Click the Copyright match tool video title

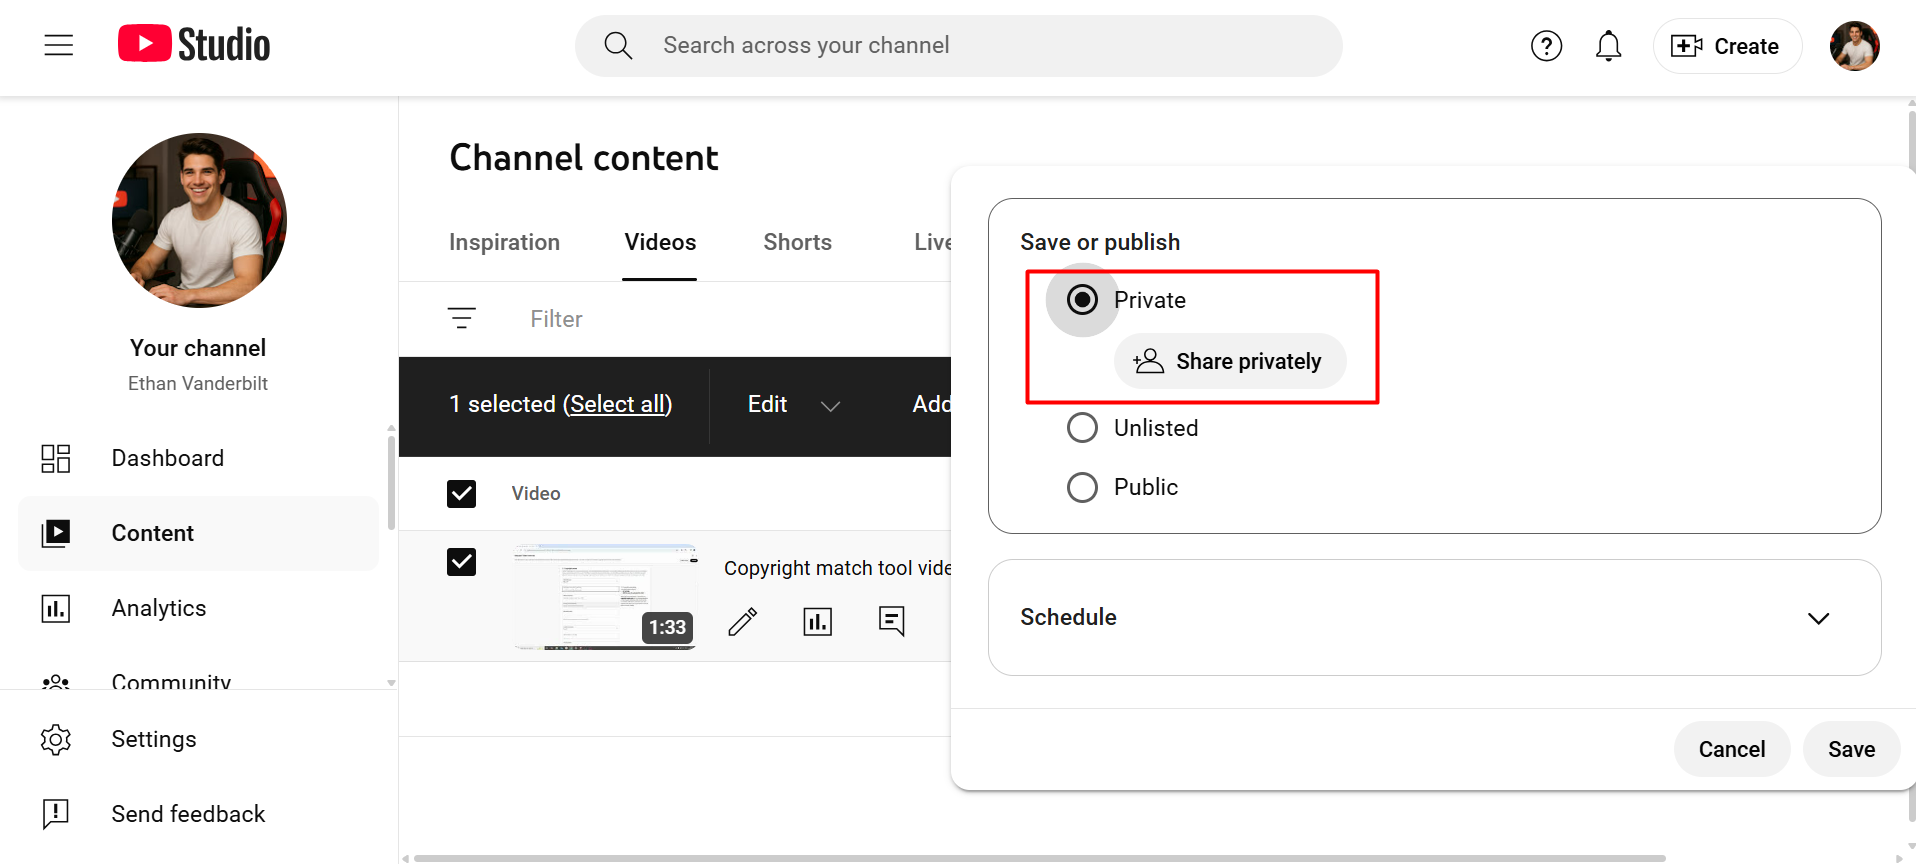point(837,568)
